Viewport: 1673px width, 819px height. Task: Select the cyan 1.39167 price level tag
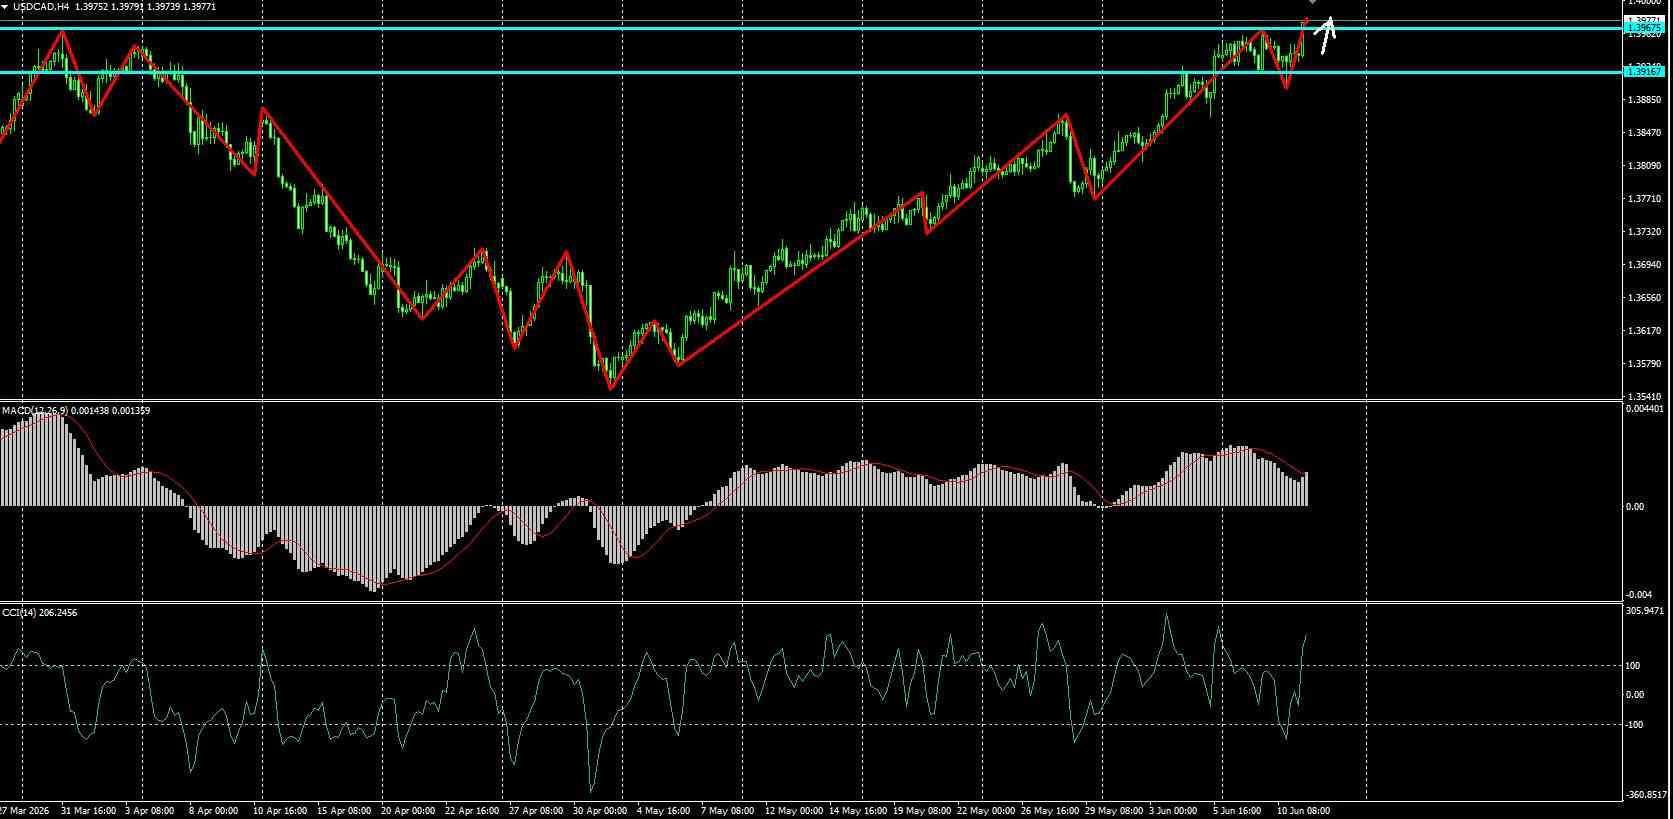[1644, 72]
